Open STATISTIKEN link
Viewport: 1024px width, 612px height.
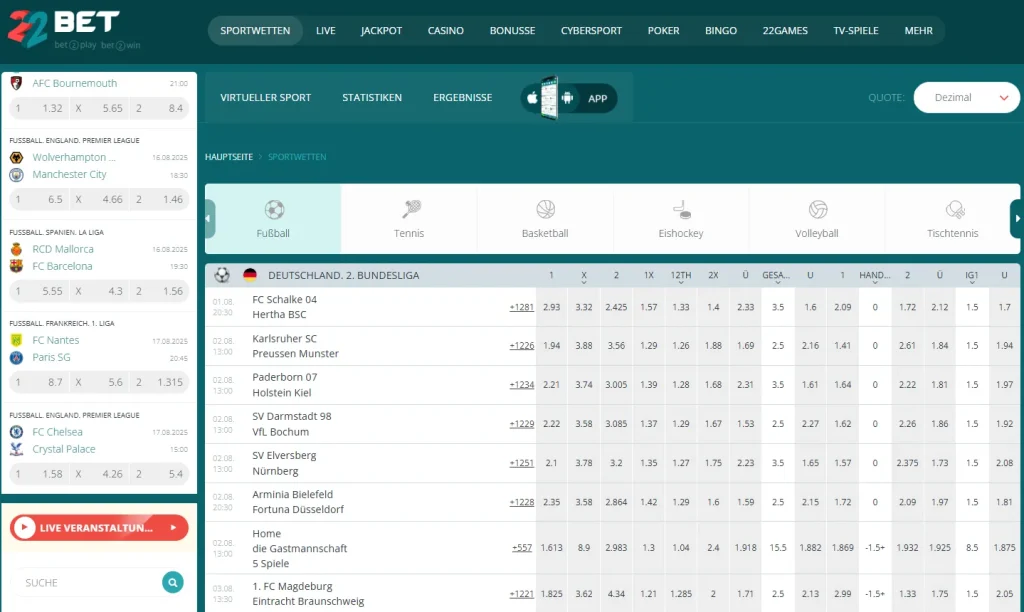coord(372,97)
